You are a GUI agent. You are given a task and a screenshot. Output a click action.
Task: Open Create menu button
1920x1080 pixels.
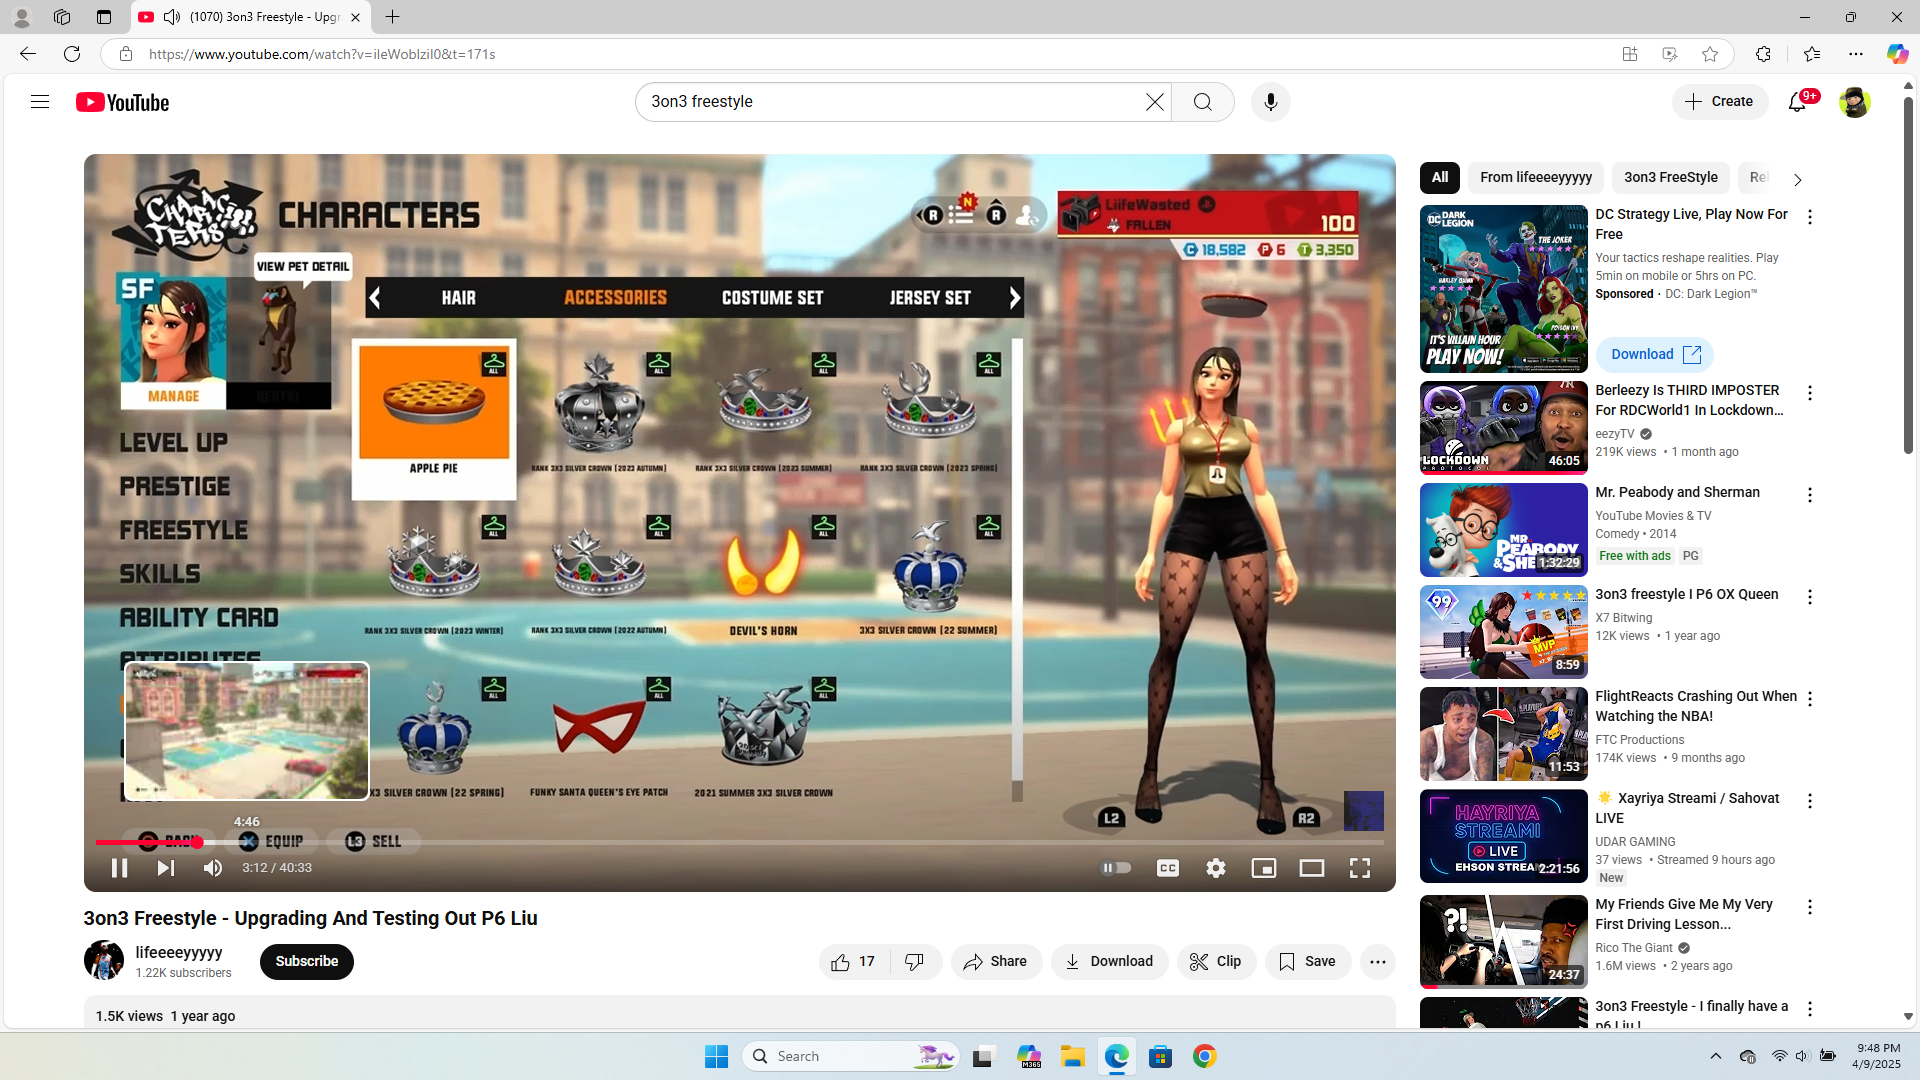[x=1720, y=102]
